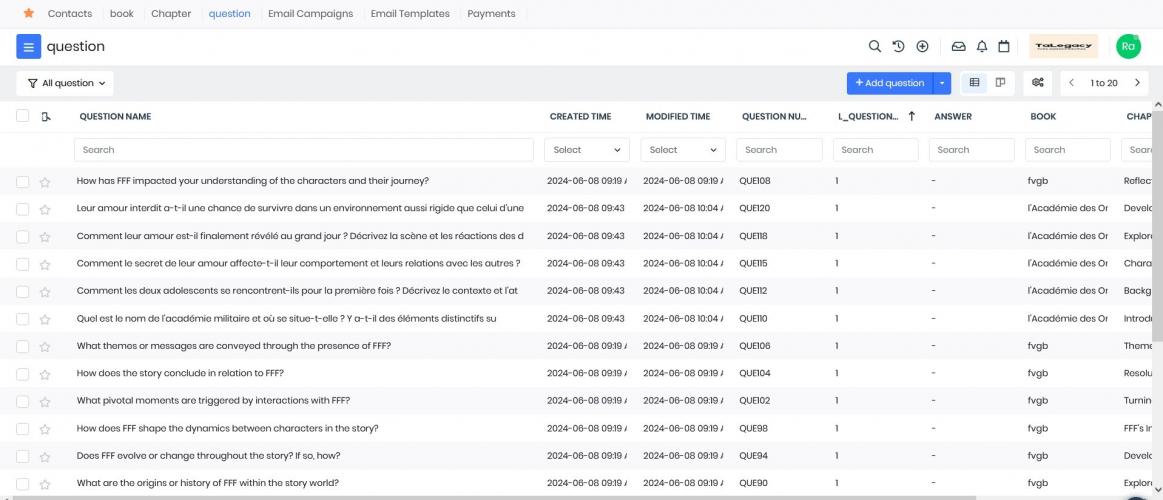Open Modified Time Select dropdown
This screenshot has width=1163, height=500.
(x=683, y=150)
